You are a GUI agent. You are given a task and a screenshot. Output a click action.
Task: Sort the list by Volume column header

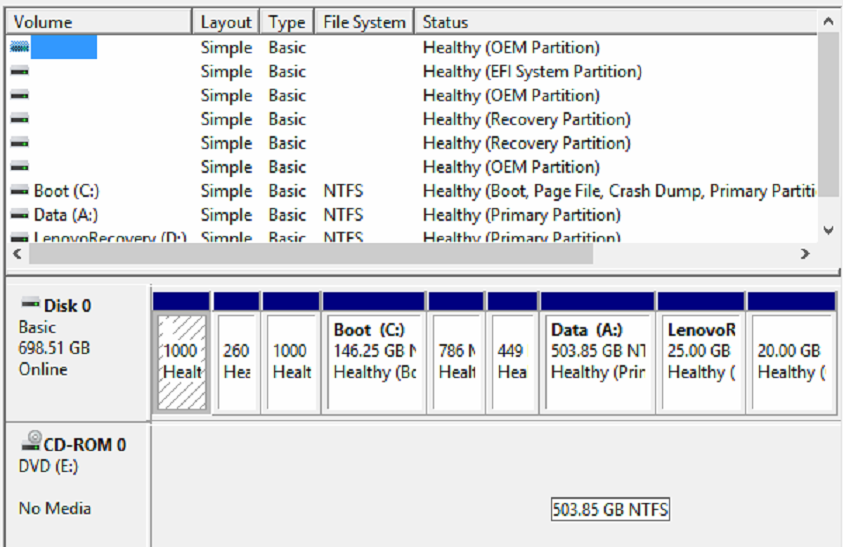[x=98, y=21]
